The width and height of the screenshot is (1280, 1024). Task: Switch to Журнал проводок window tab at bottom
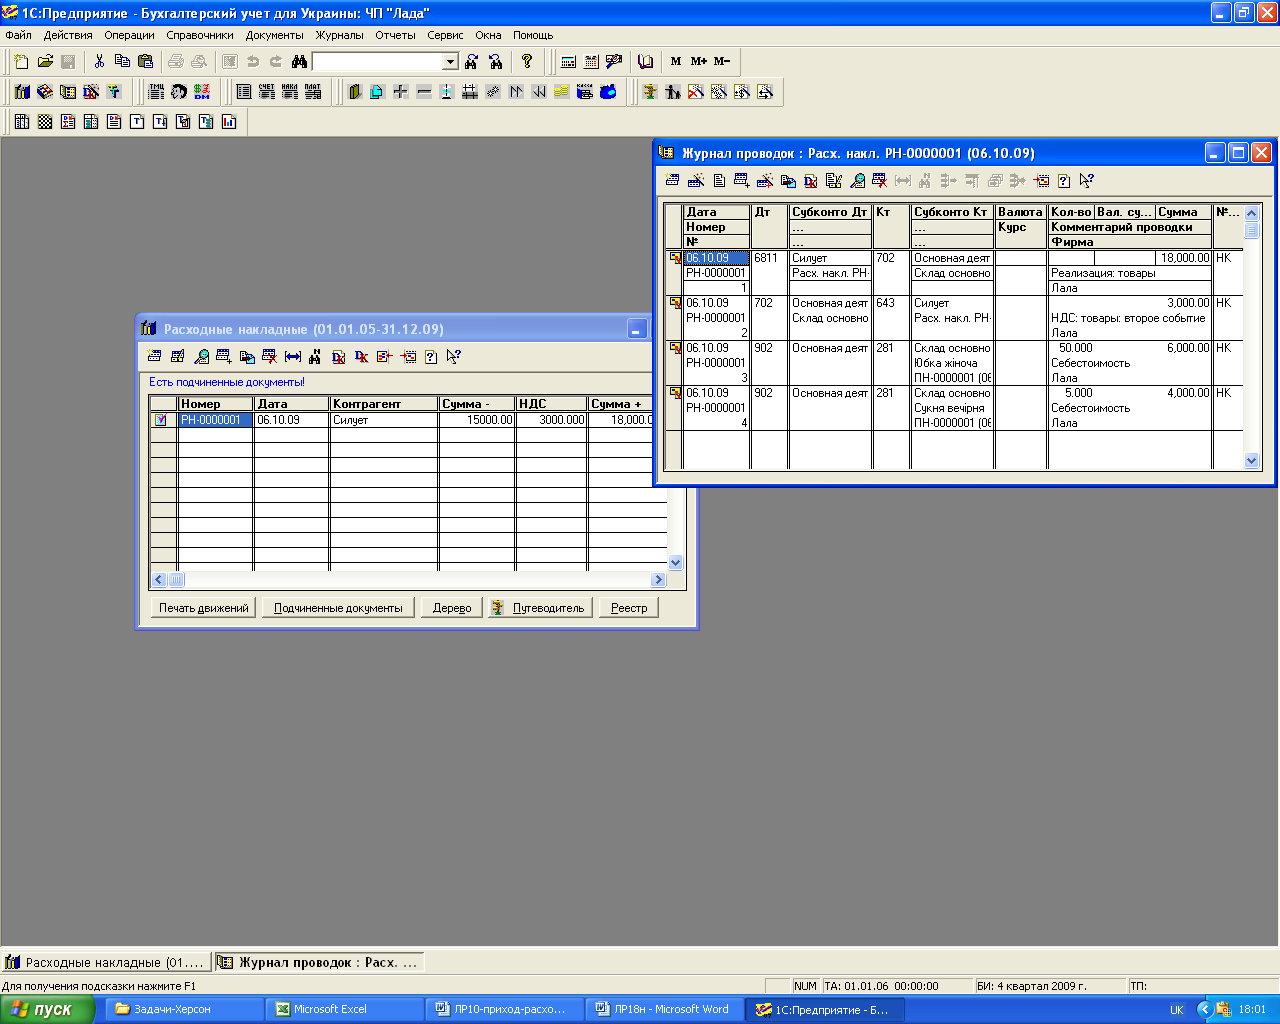coord(320,962)
